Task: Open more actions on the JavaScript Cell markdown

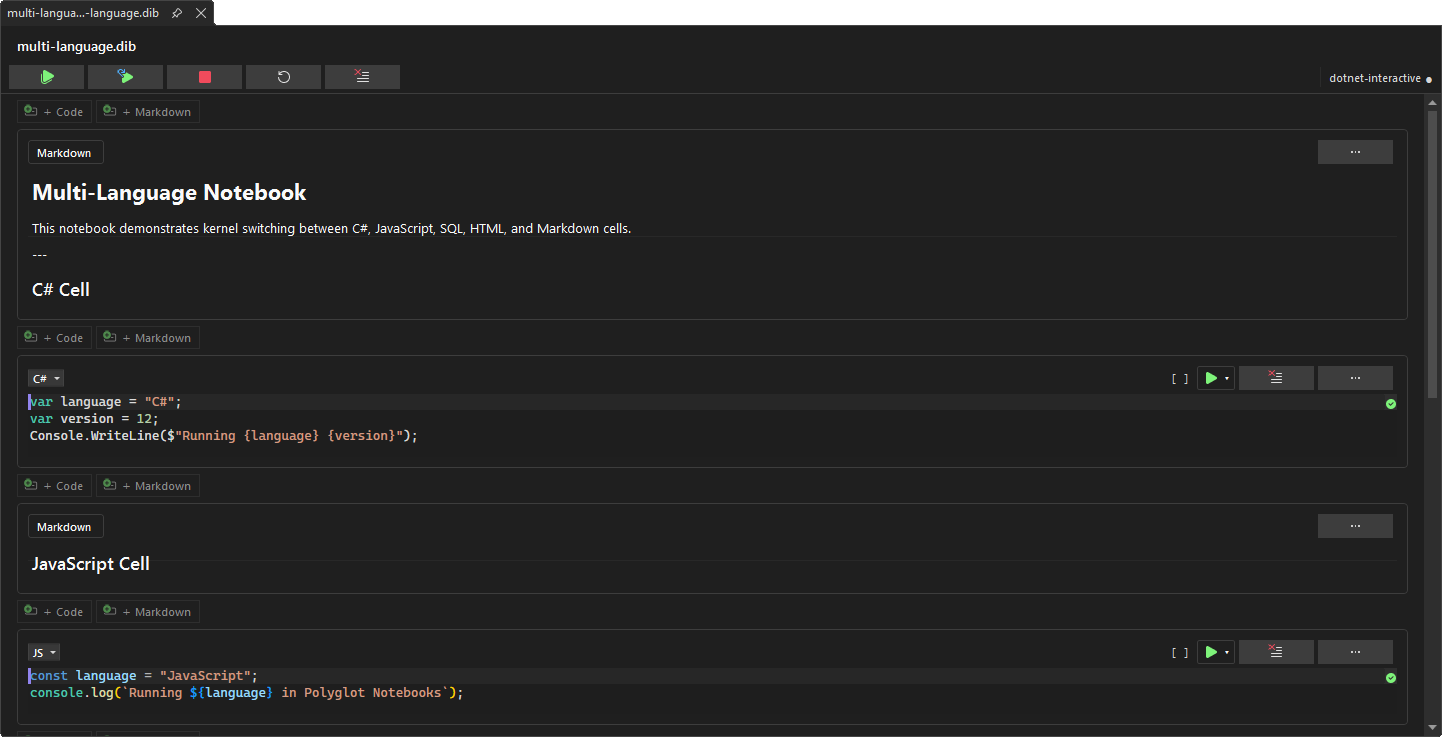Action: click(1355, 525)
